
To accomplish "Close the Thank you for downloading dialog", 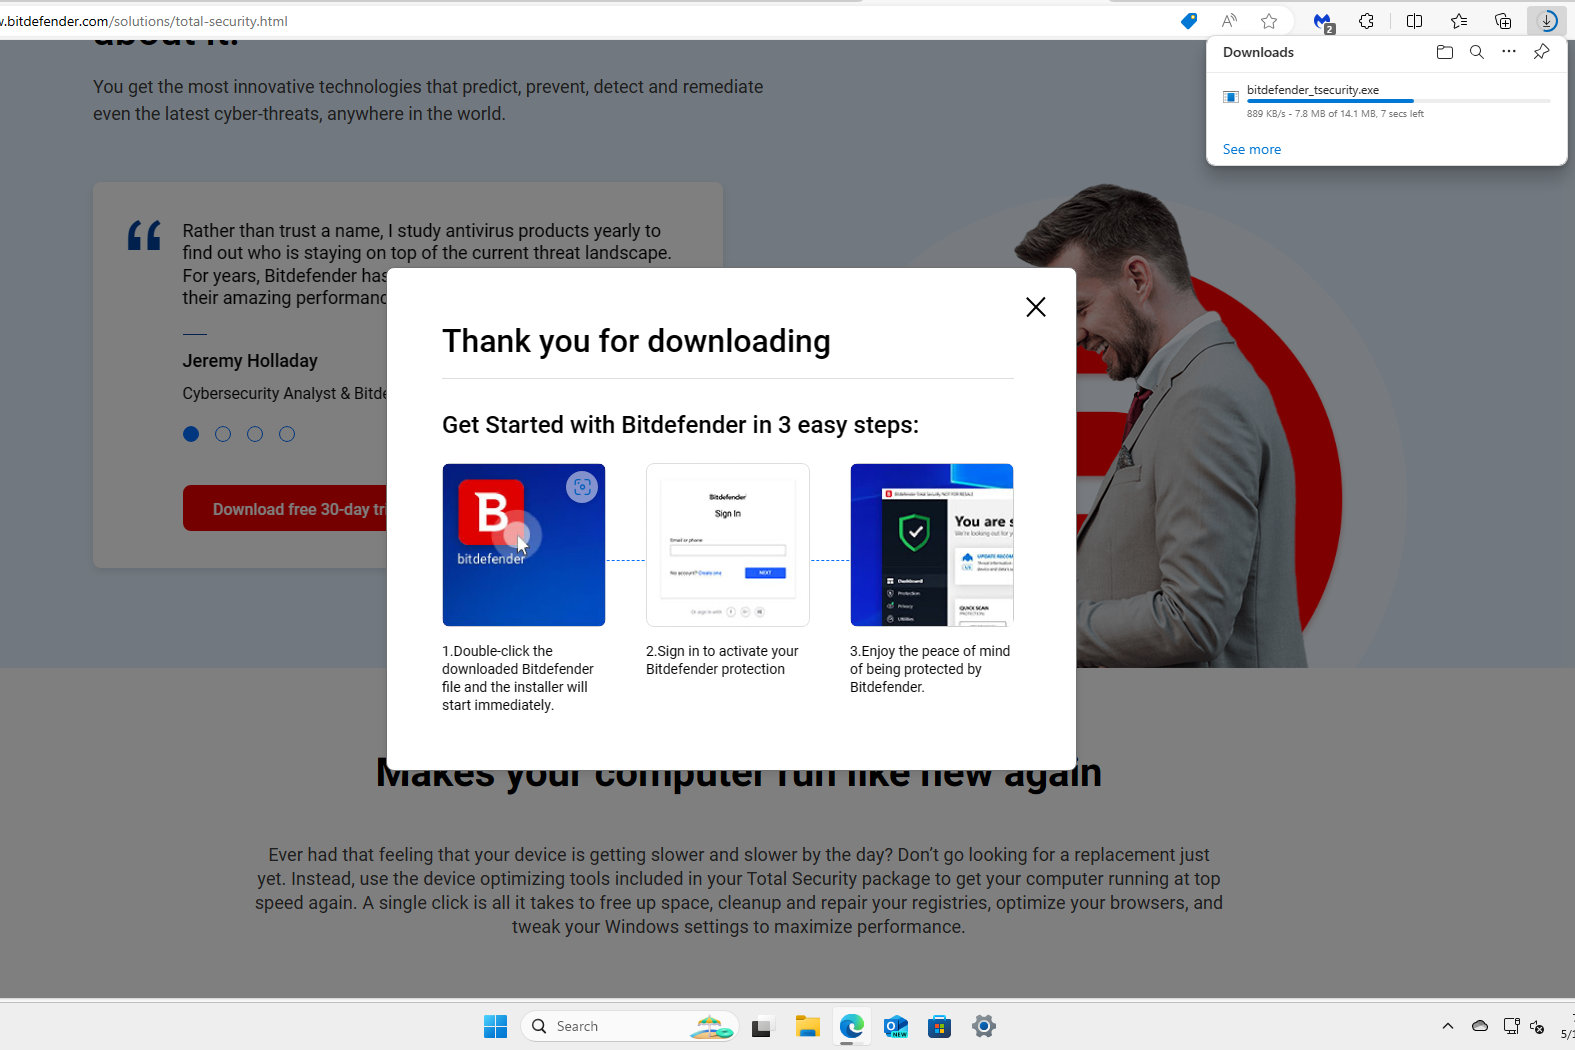I will [x=1036, y=307].
